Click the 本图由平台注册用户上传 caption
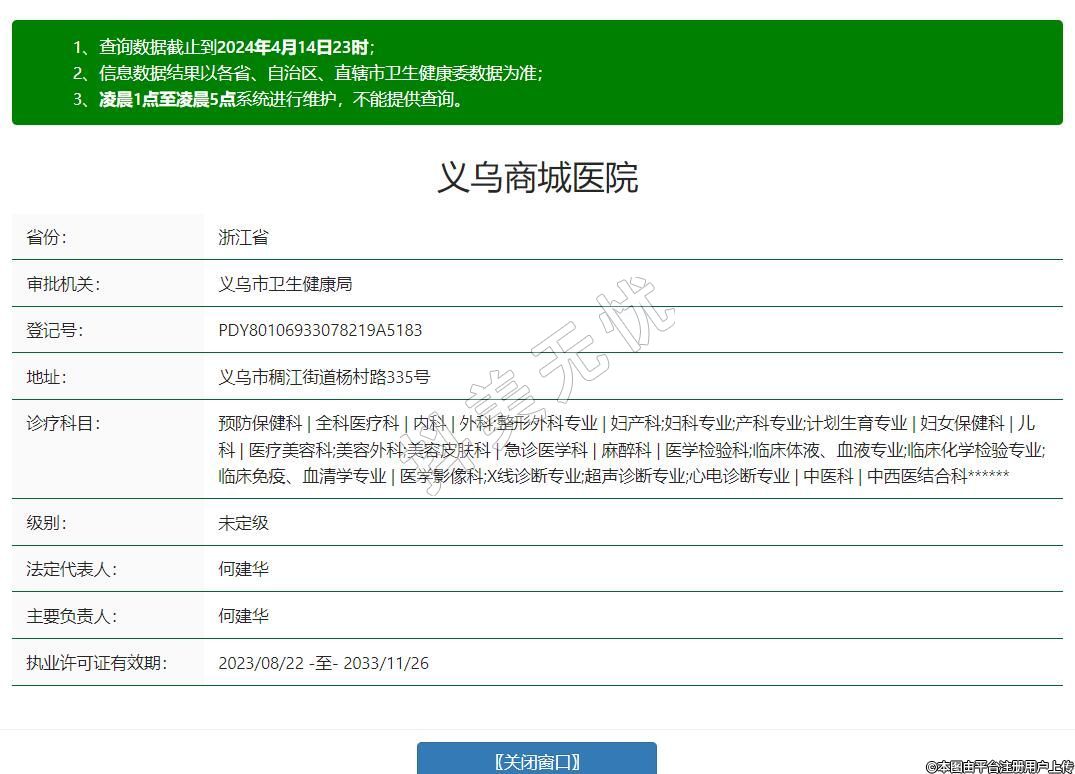Image resolution: width=1075 pixels, height=774 pixels. click(x=999, y=766)
